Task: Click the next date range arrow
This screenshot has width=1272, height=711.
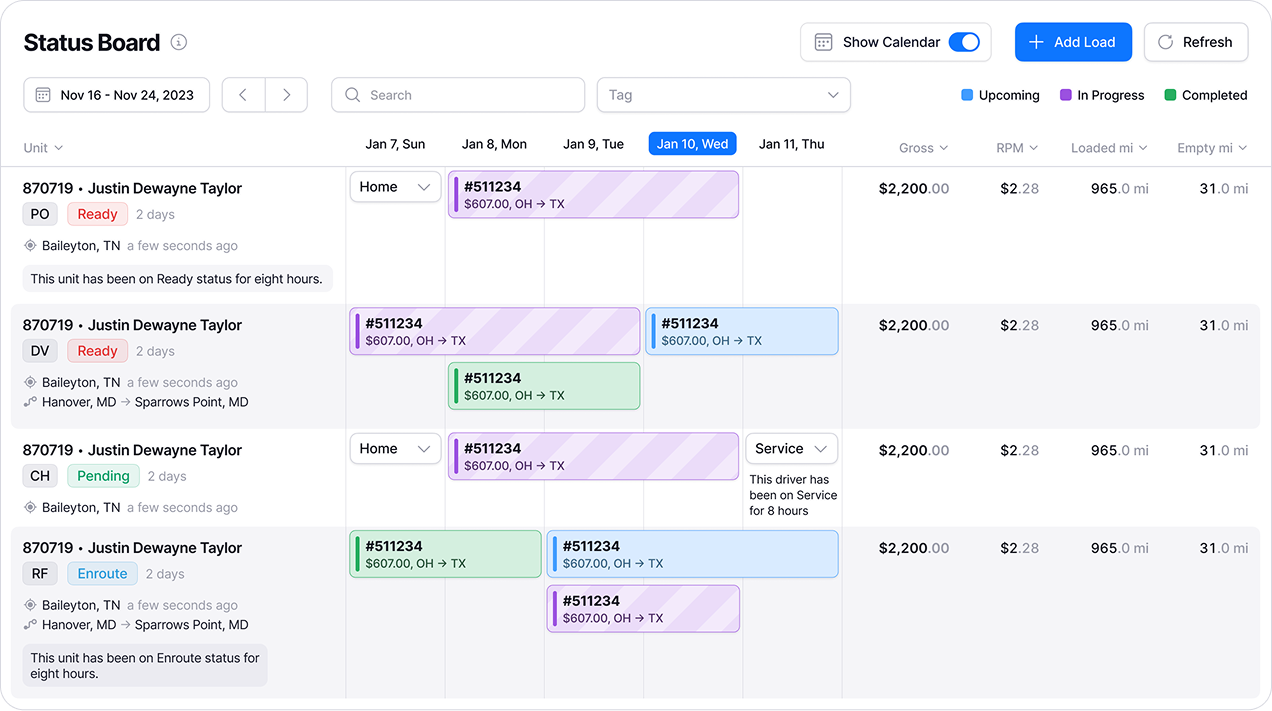Action: coord(287,95)
